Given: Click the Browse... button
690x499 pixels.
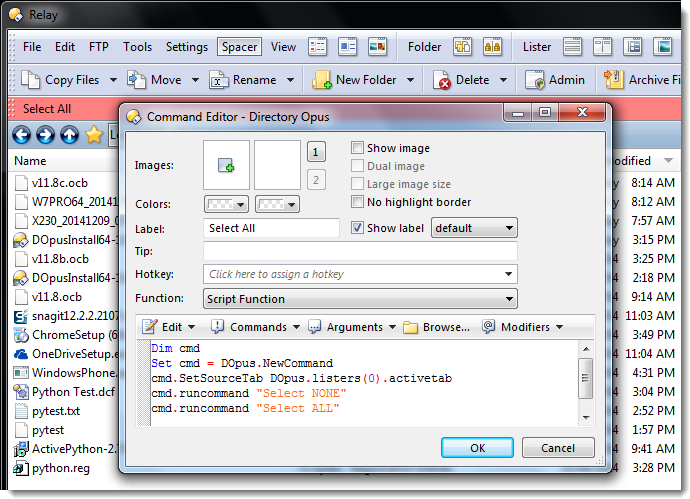Looking at the screenshot, I should [437, 327].
